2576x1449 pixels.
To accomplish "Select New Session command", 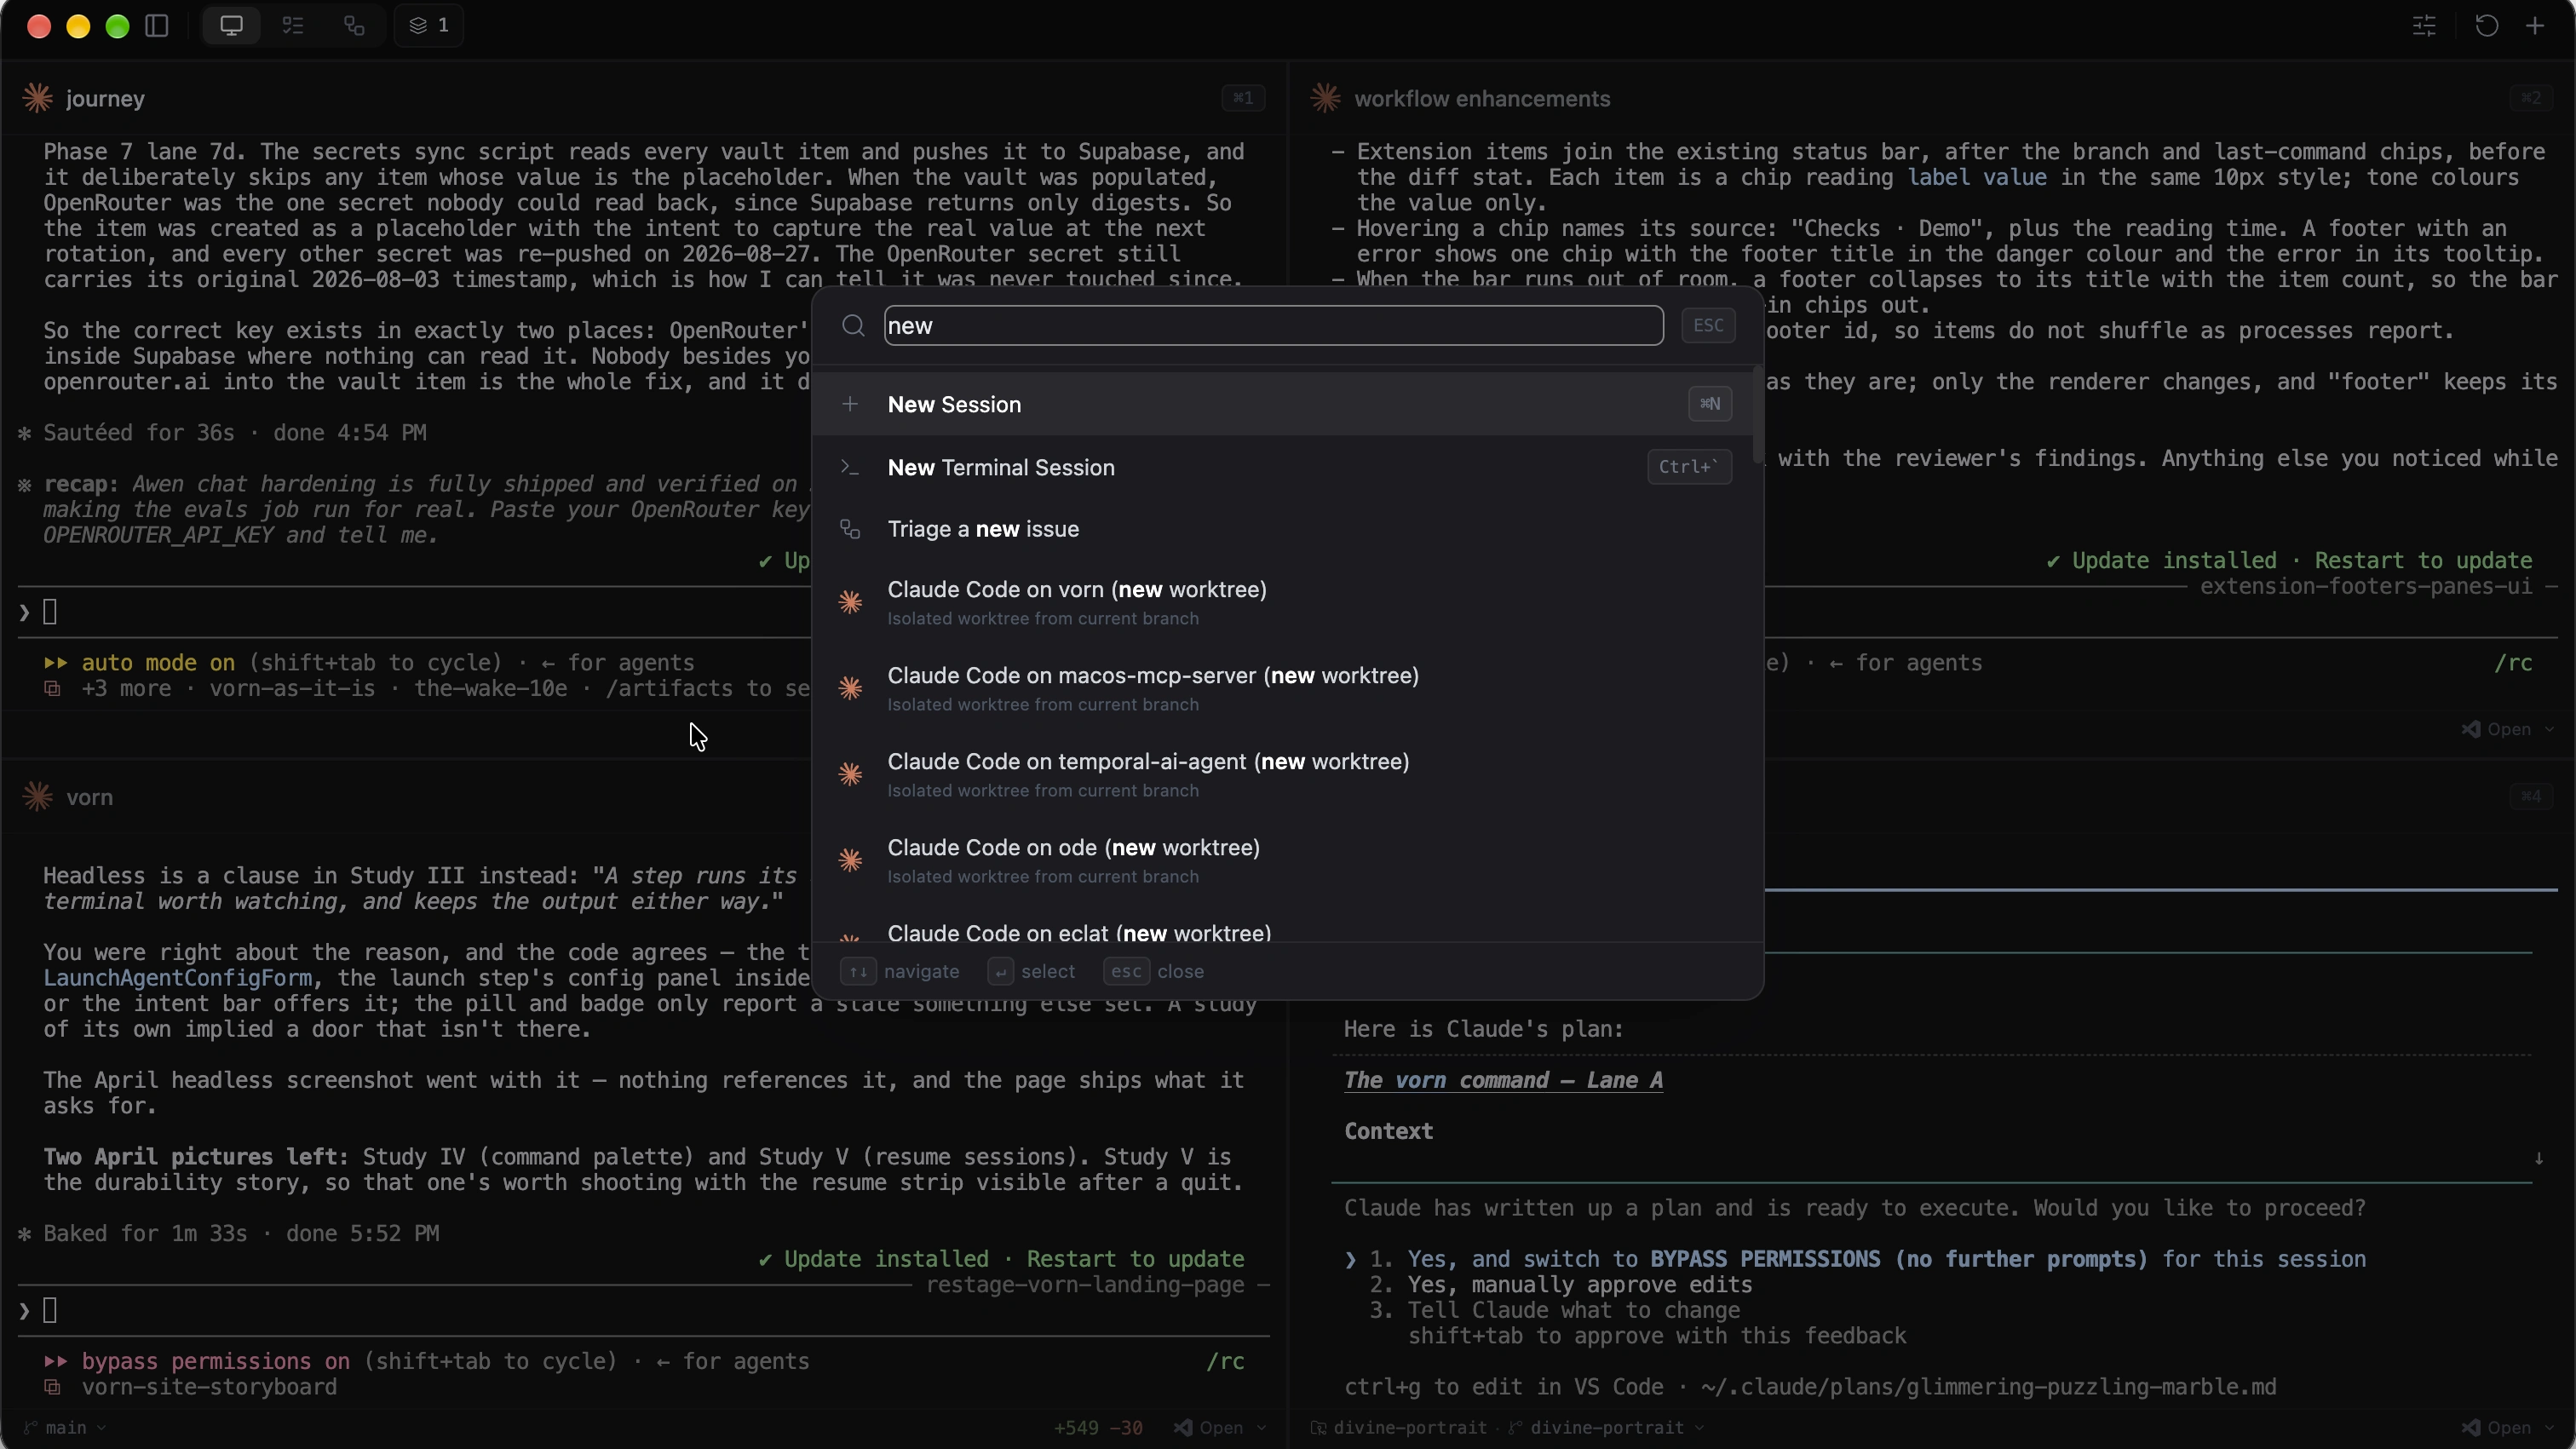I will (1284, 404).
